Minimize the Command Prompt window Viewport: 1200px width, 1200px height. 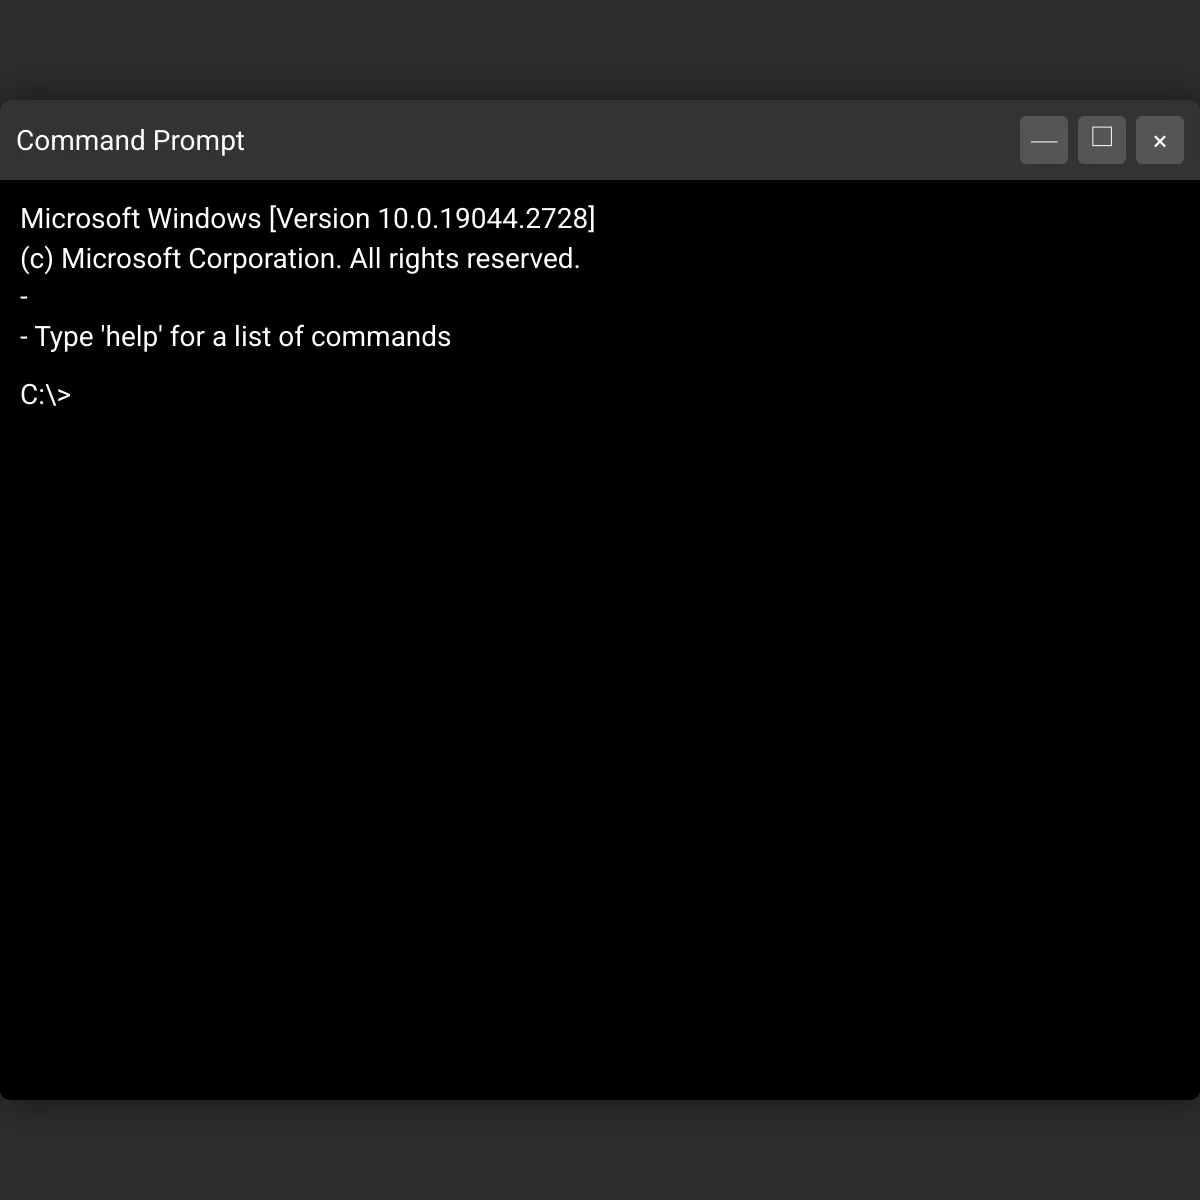1044,140
